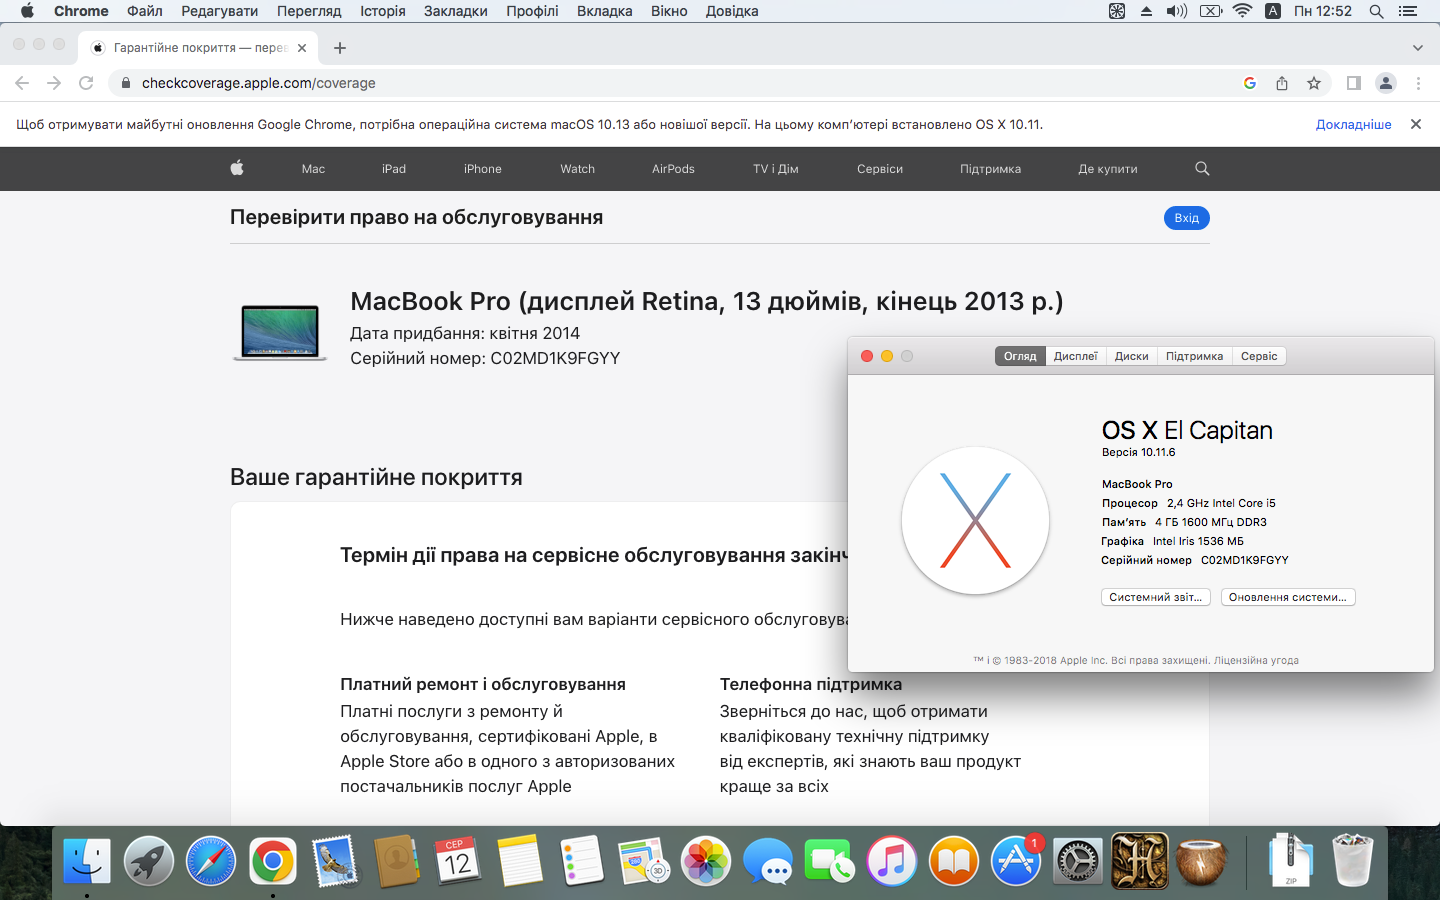This screenshot has width=1440, height=900.
Task: Open Профілі menu in the menu bar
Action: 532,11
